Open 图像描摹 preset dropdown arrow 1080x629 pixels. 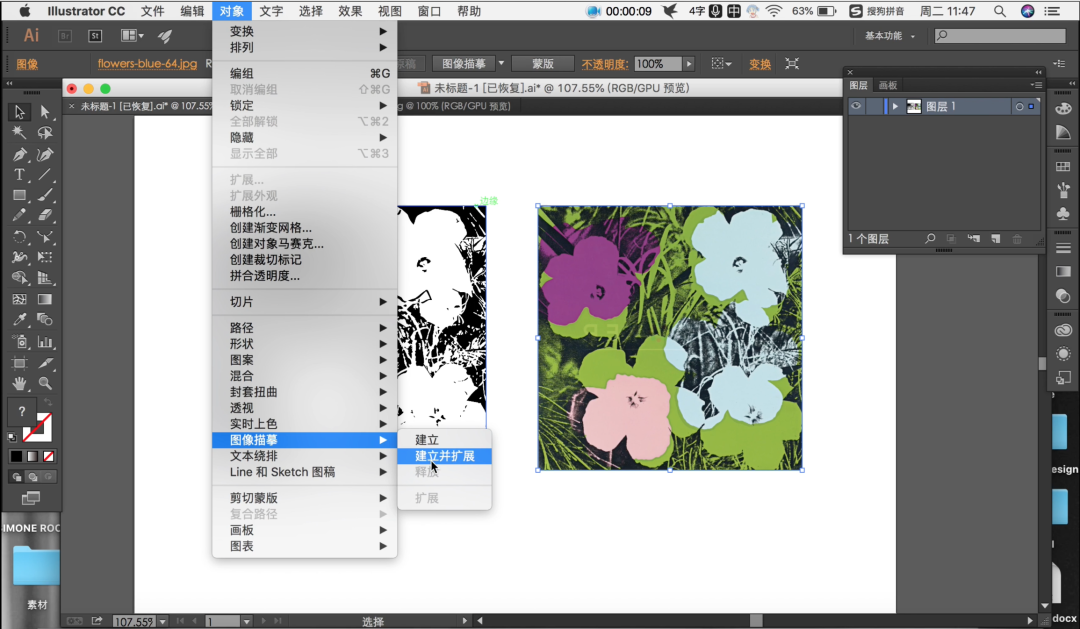click(501, 63)
